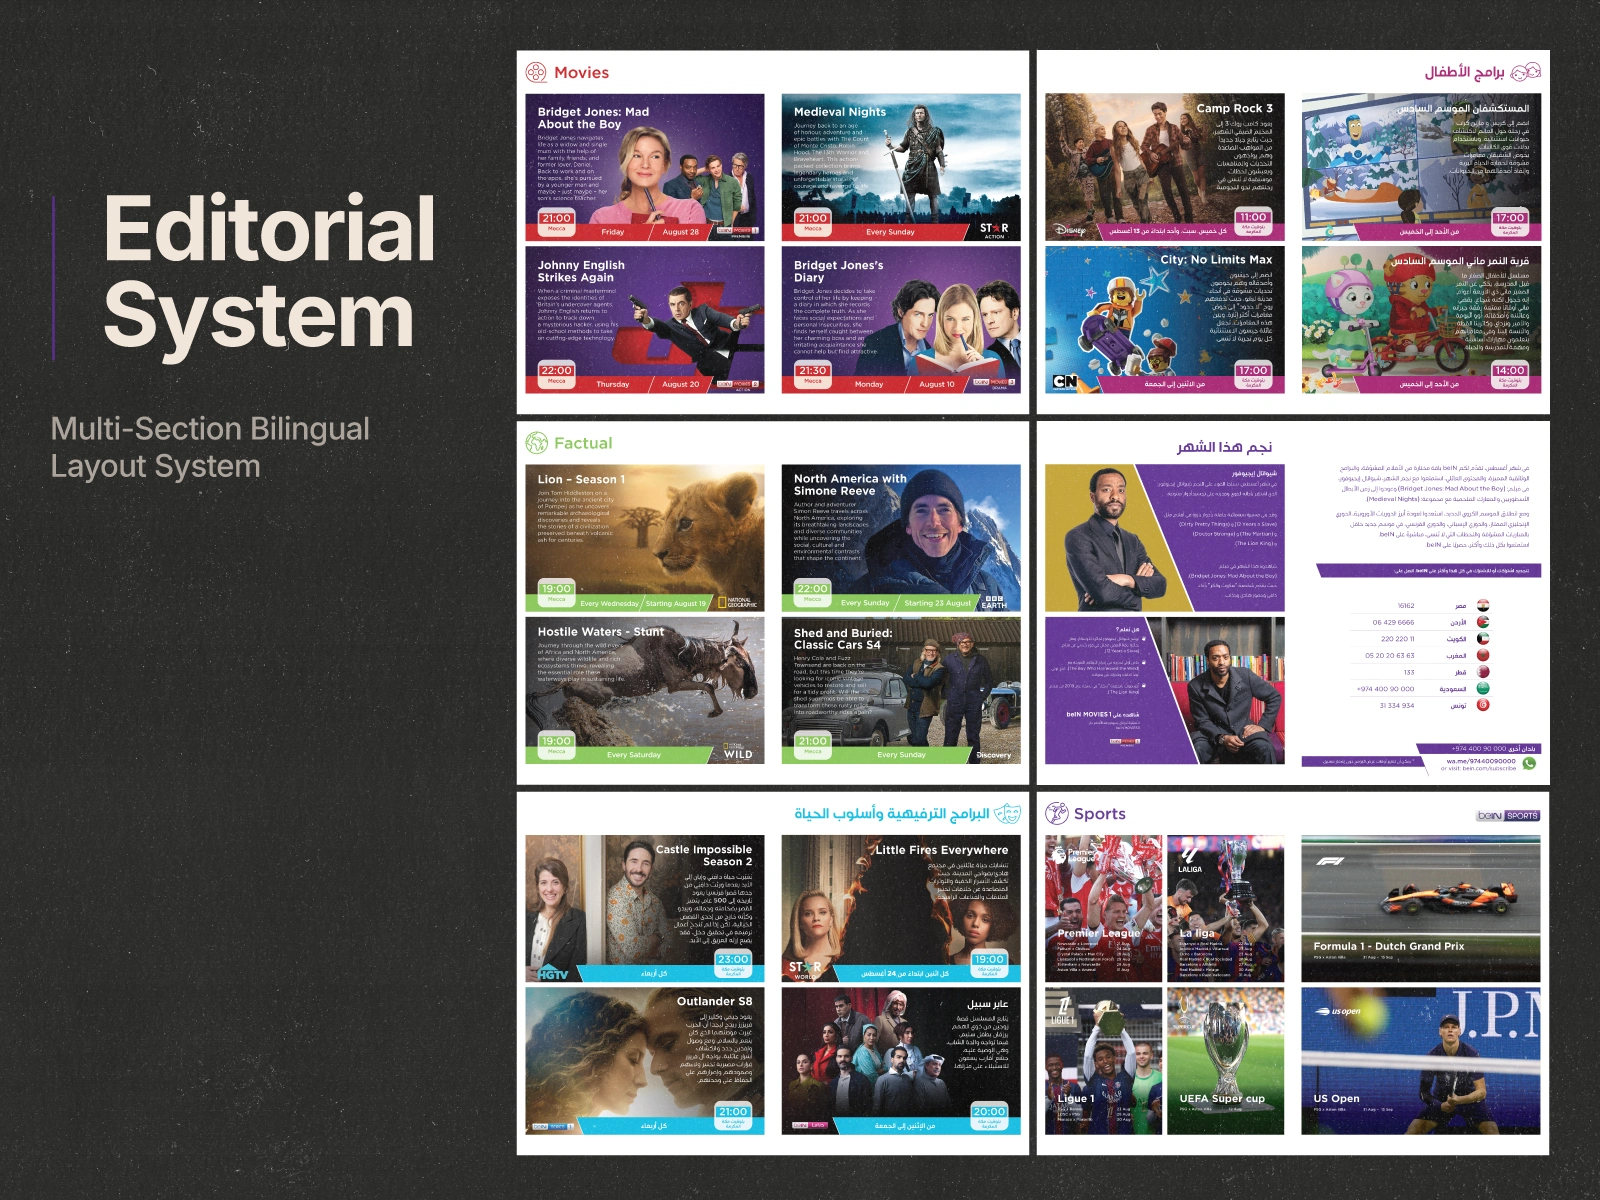Open the Johnny English Strikes Again card

(x=645, y=320)
